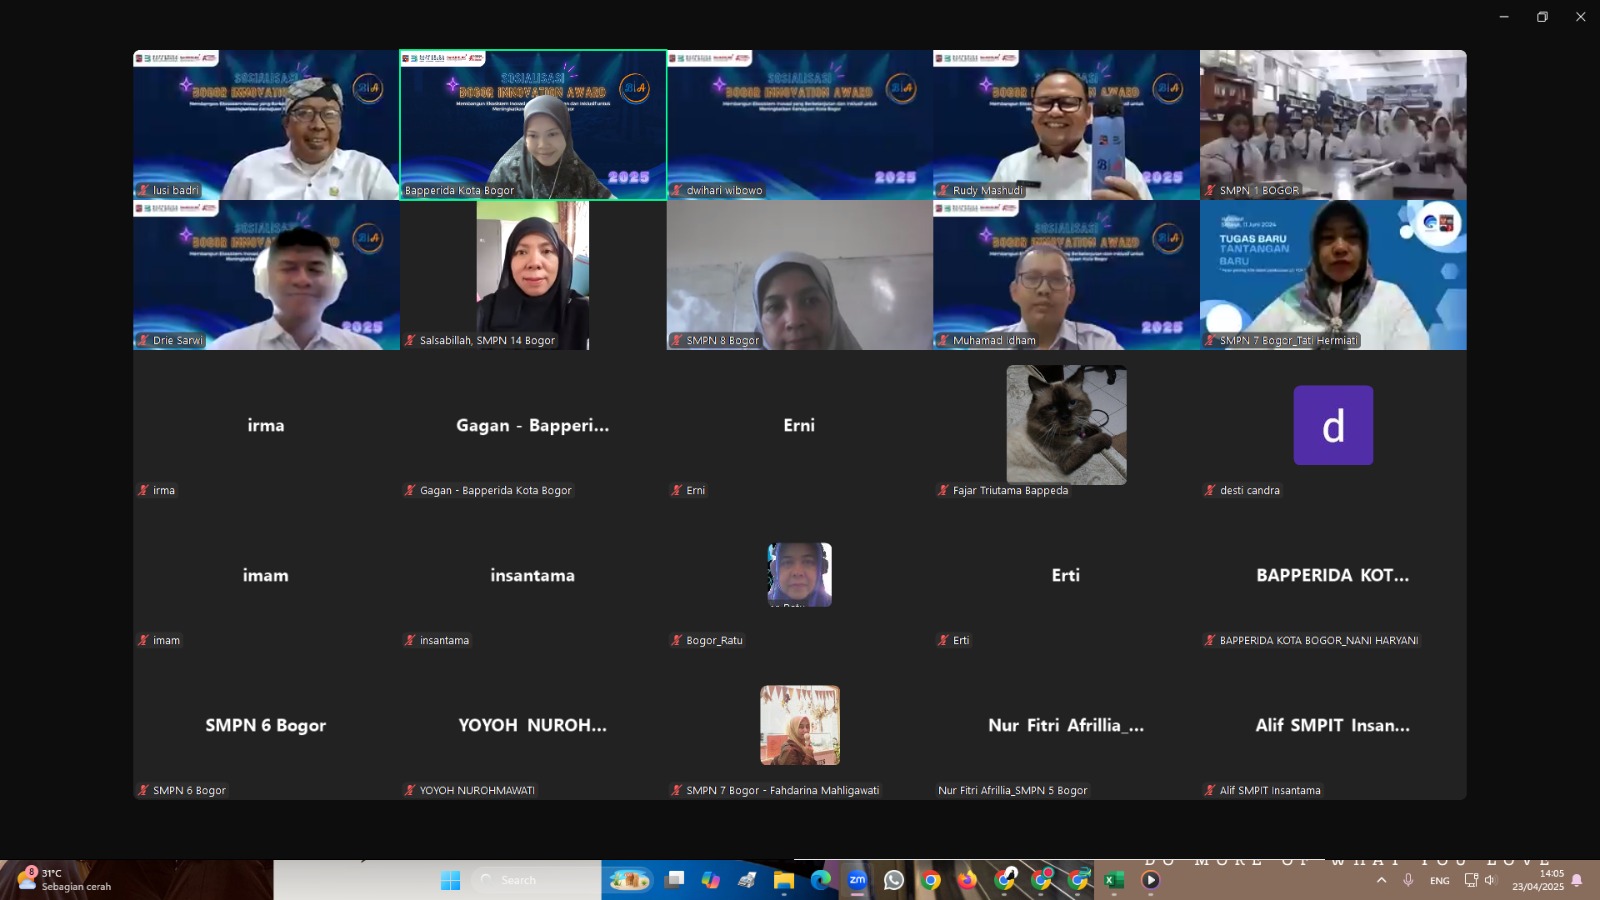Screen dimensions: 1600x900
Task: Open the ENG input language selector
Action: point(1439,880)
